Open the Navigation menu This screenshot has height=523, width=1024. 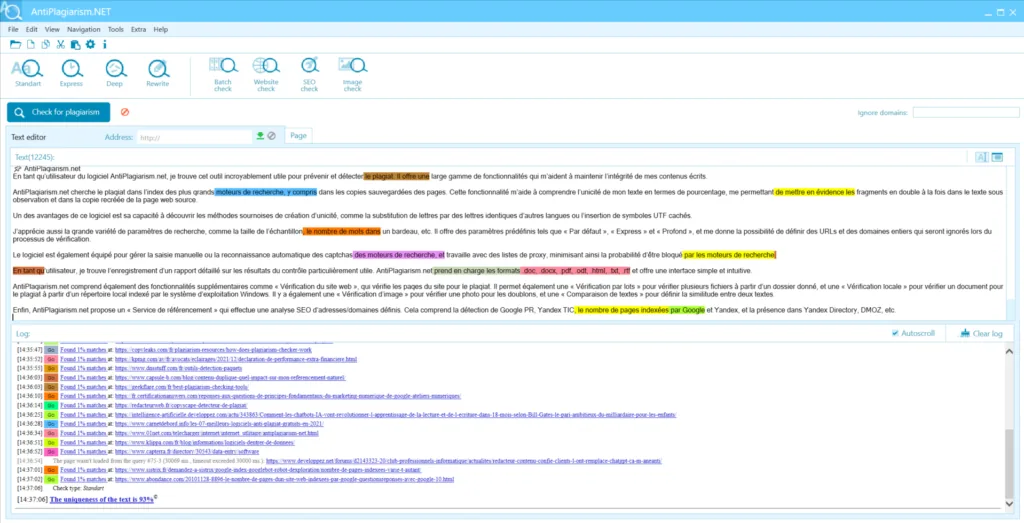[84, 29]
